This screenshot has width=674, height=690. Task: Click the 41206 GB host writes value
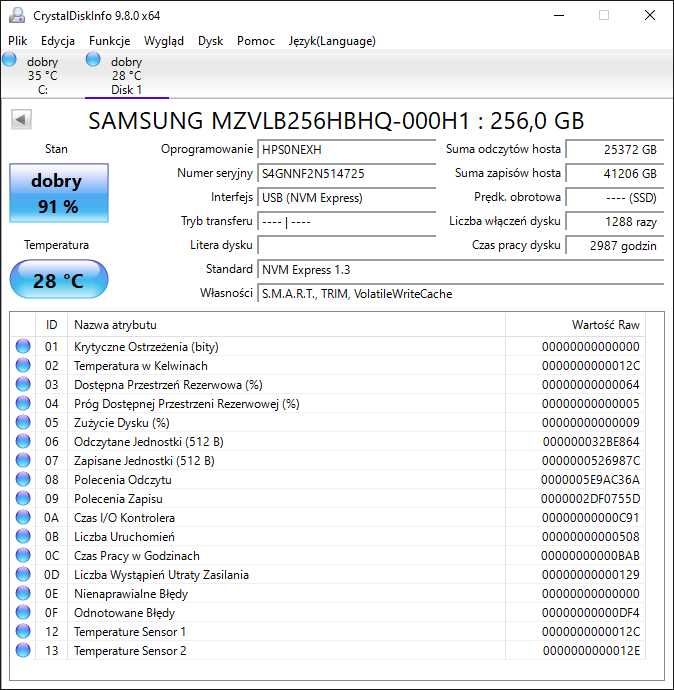(x=614, y=173)
